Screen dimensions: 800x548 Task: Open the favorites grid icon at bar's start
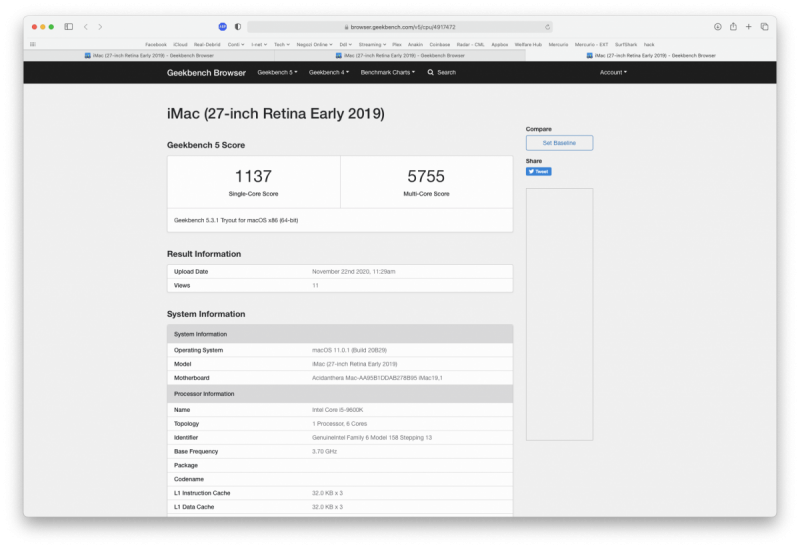(x=33, y=44)
